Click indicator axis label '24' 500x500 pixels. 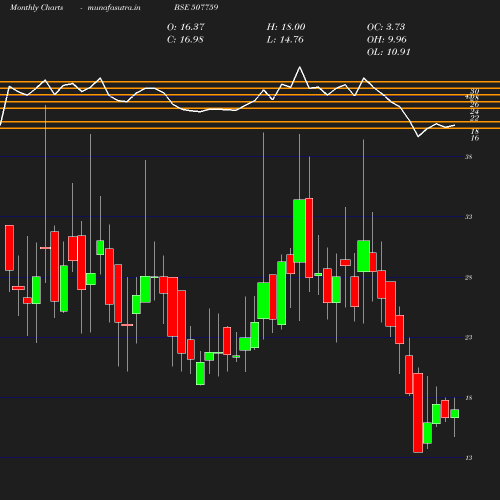pos(475,111)
